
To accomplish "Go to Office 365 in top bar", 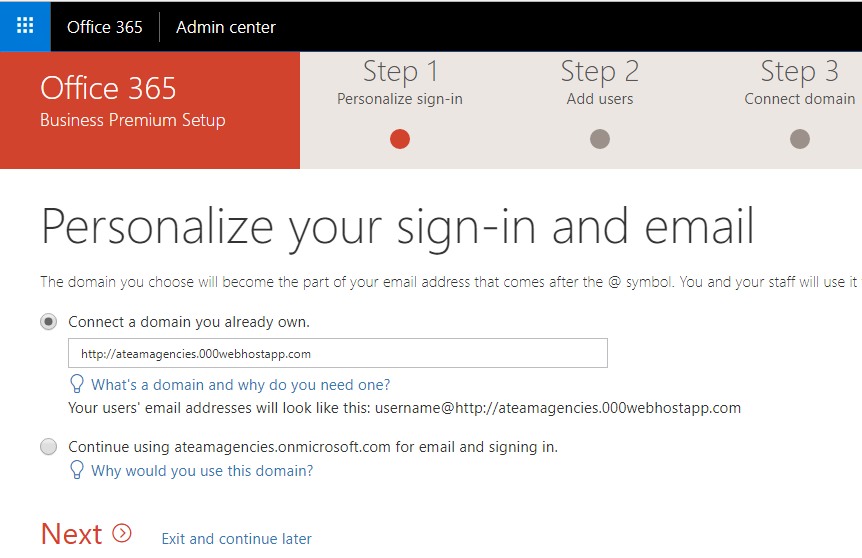I will pyautogui.click(x=104, y=27).
